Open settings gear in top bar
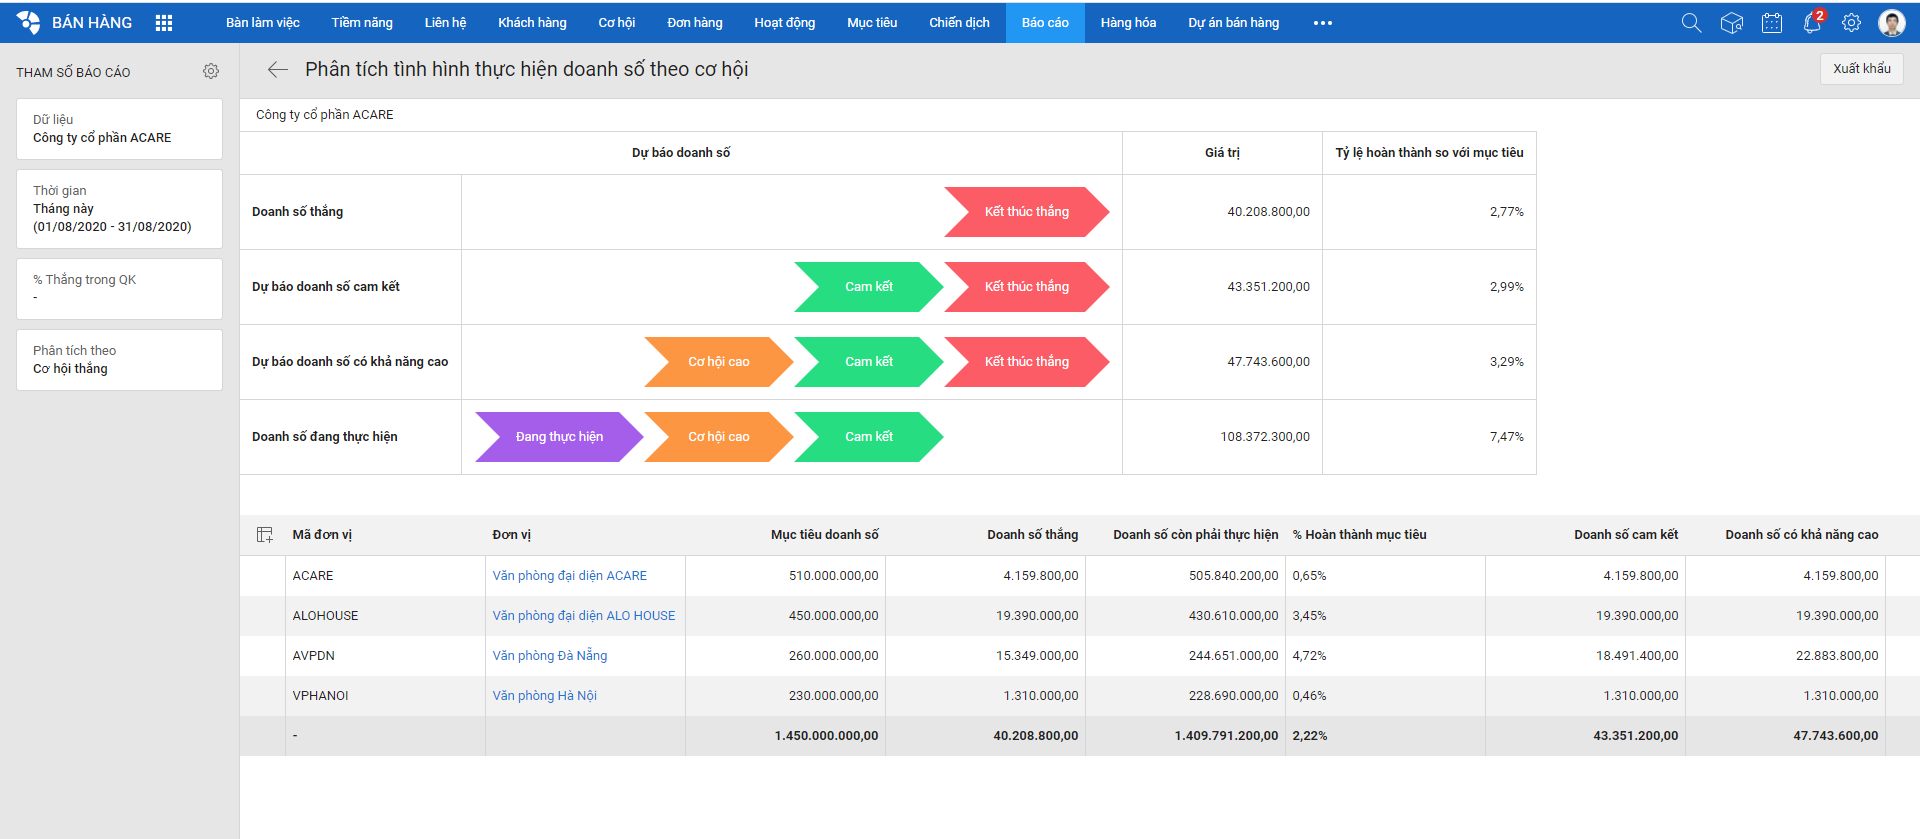Viewport: 1920px width, 839px height. 1852,23
